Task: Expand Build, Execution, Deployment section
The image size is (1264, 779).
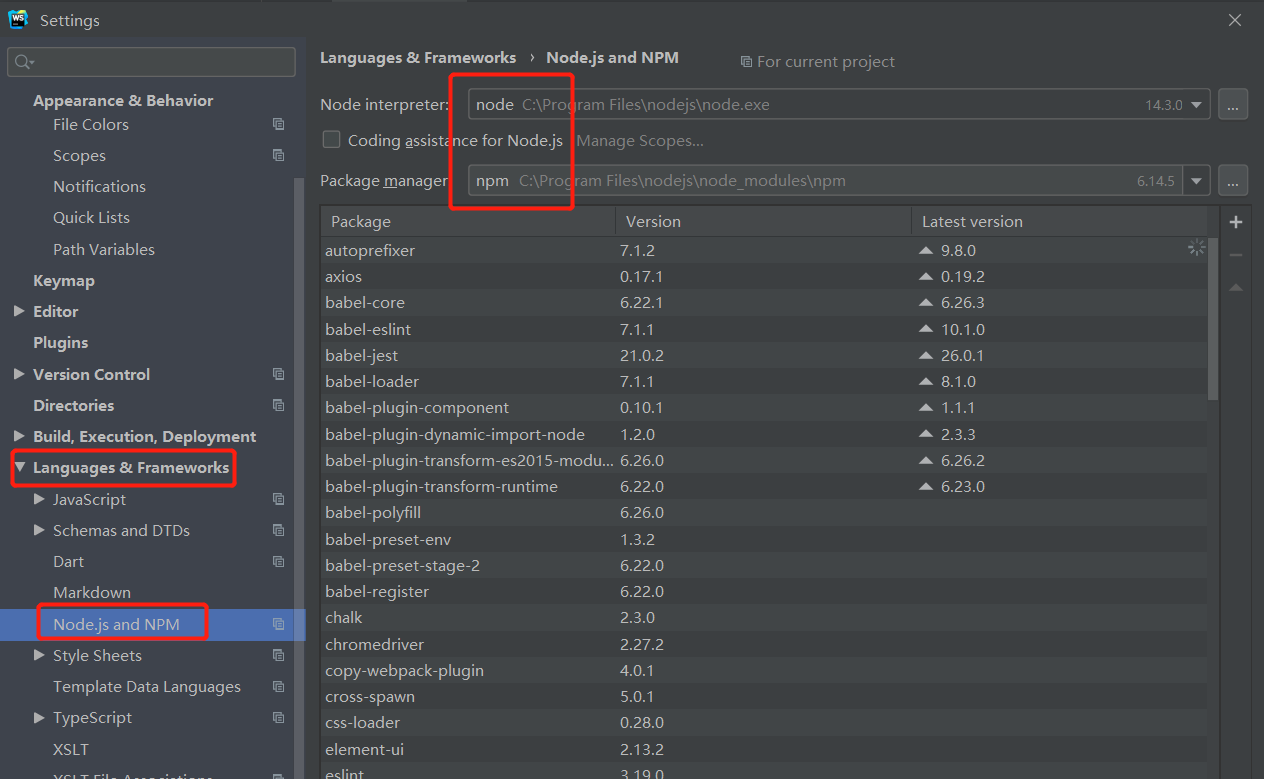Action: pos(19,437)
